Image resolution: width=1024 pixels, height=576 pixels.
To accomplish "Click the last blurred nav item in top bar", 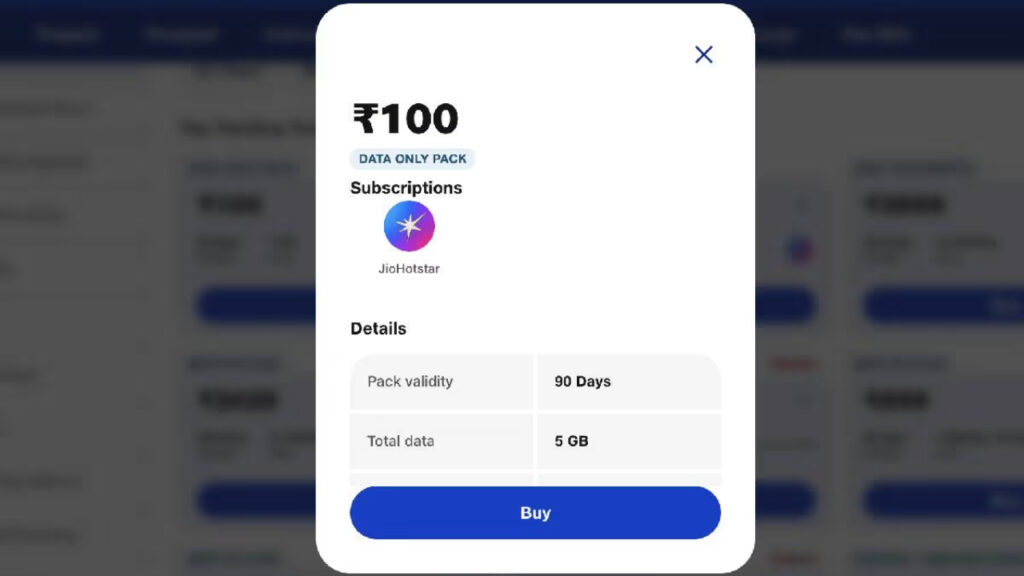I will click(x=876, y=34).
